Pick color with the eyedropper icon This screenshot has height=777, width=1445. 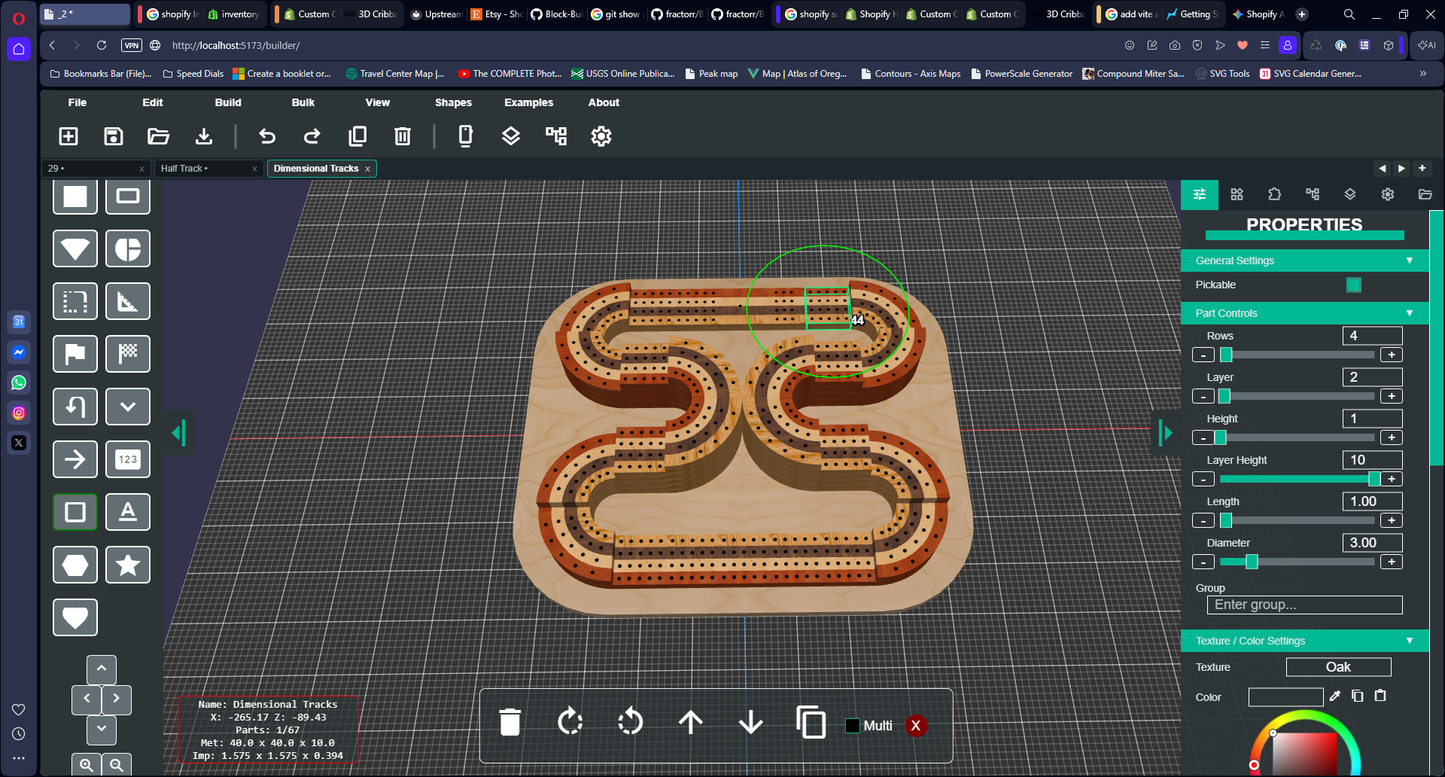click(1333, 696)
